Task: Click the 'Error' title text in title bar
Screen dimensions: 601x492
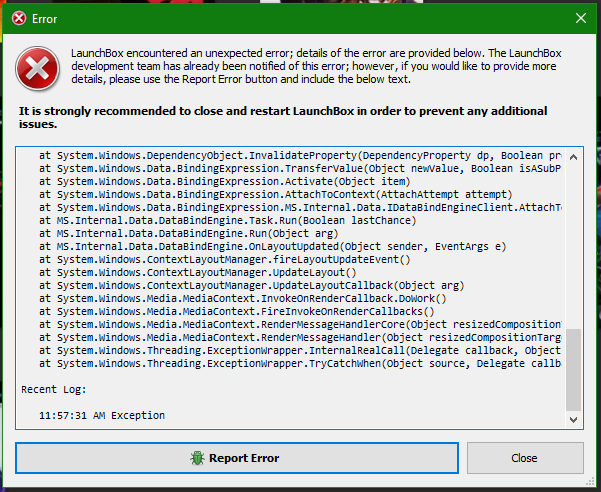Action: coord(44,19)
